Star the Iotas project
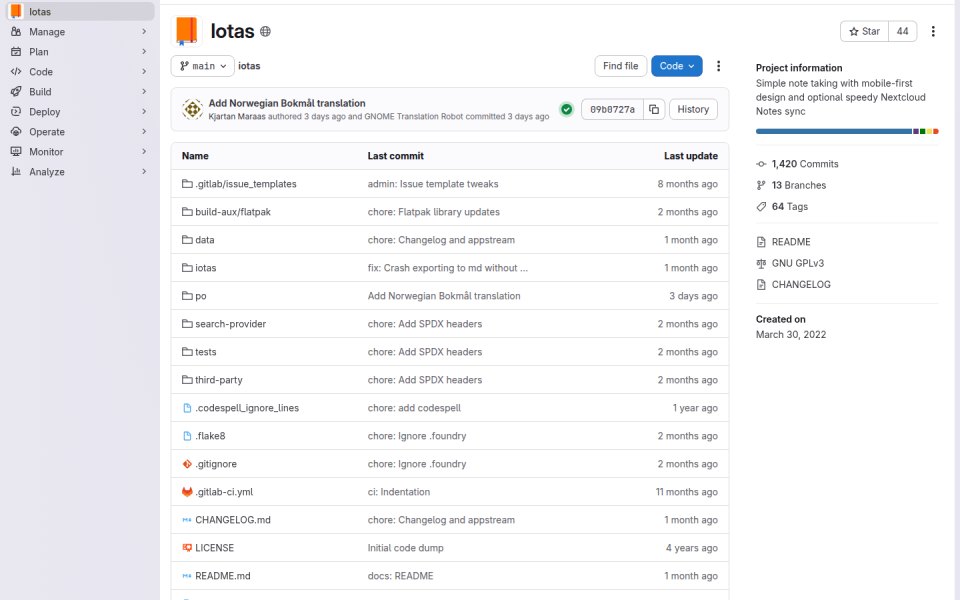This screenshot has width=960, height=600. [864, 31]
